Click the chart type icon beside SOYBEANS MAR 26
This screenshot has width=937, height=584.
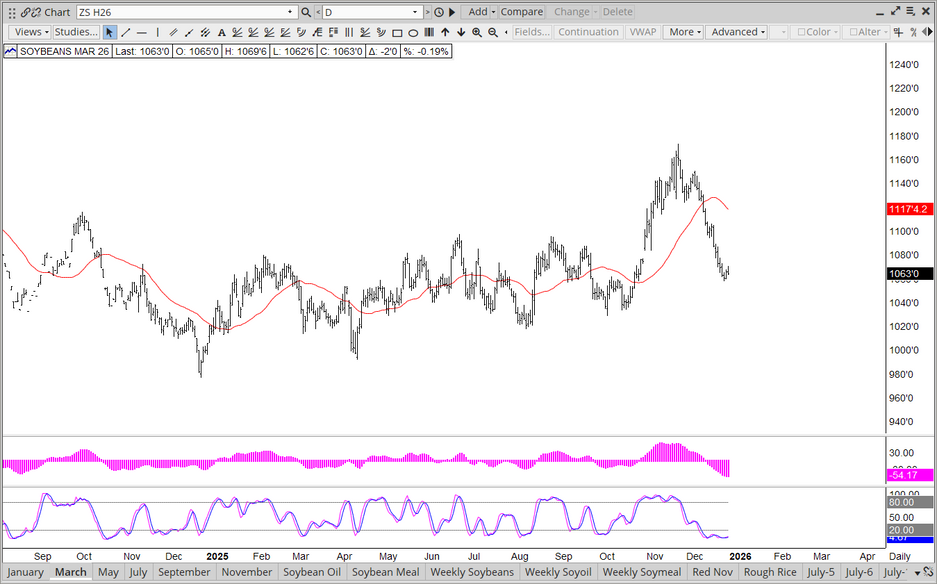(x=10, y=51)
